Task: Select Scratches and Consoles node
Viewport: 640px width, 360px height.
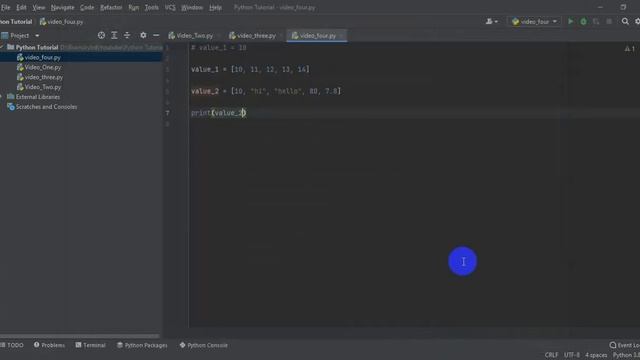Action: tap(46, 107)
